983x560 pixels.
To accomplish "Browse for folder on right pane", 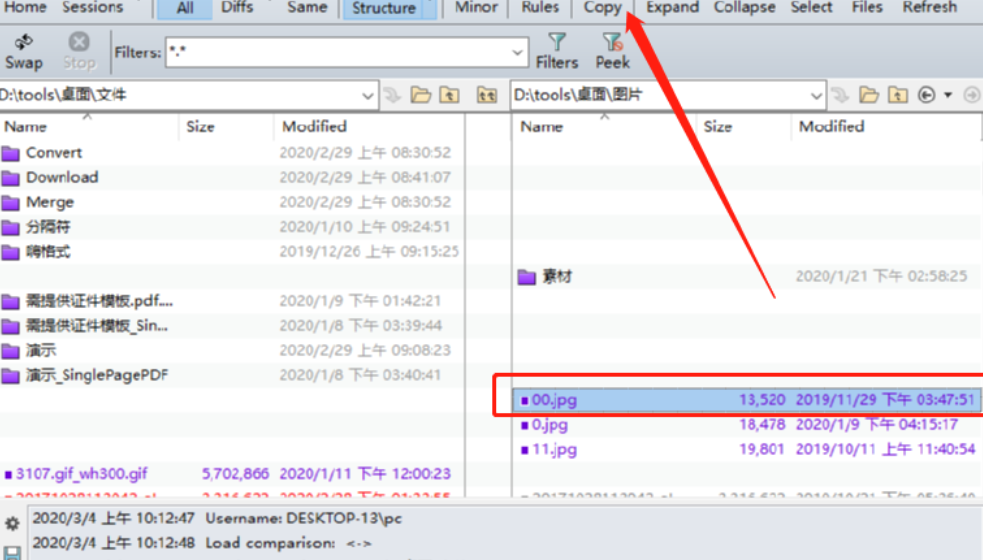I will tap(869, 95).
